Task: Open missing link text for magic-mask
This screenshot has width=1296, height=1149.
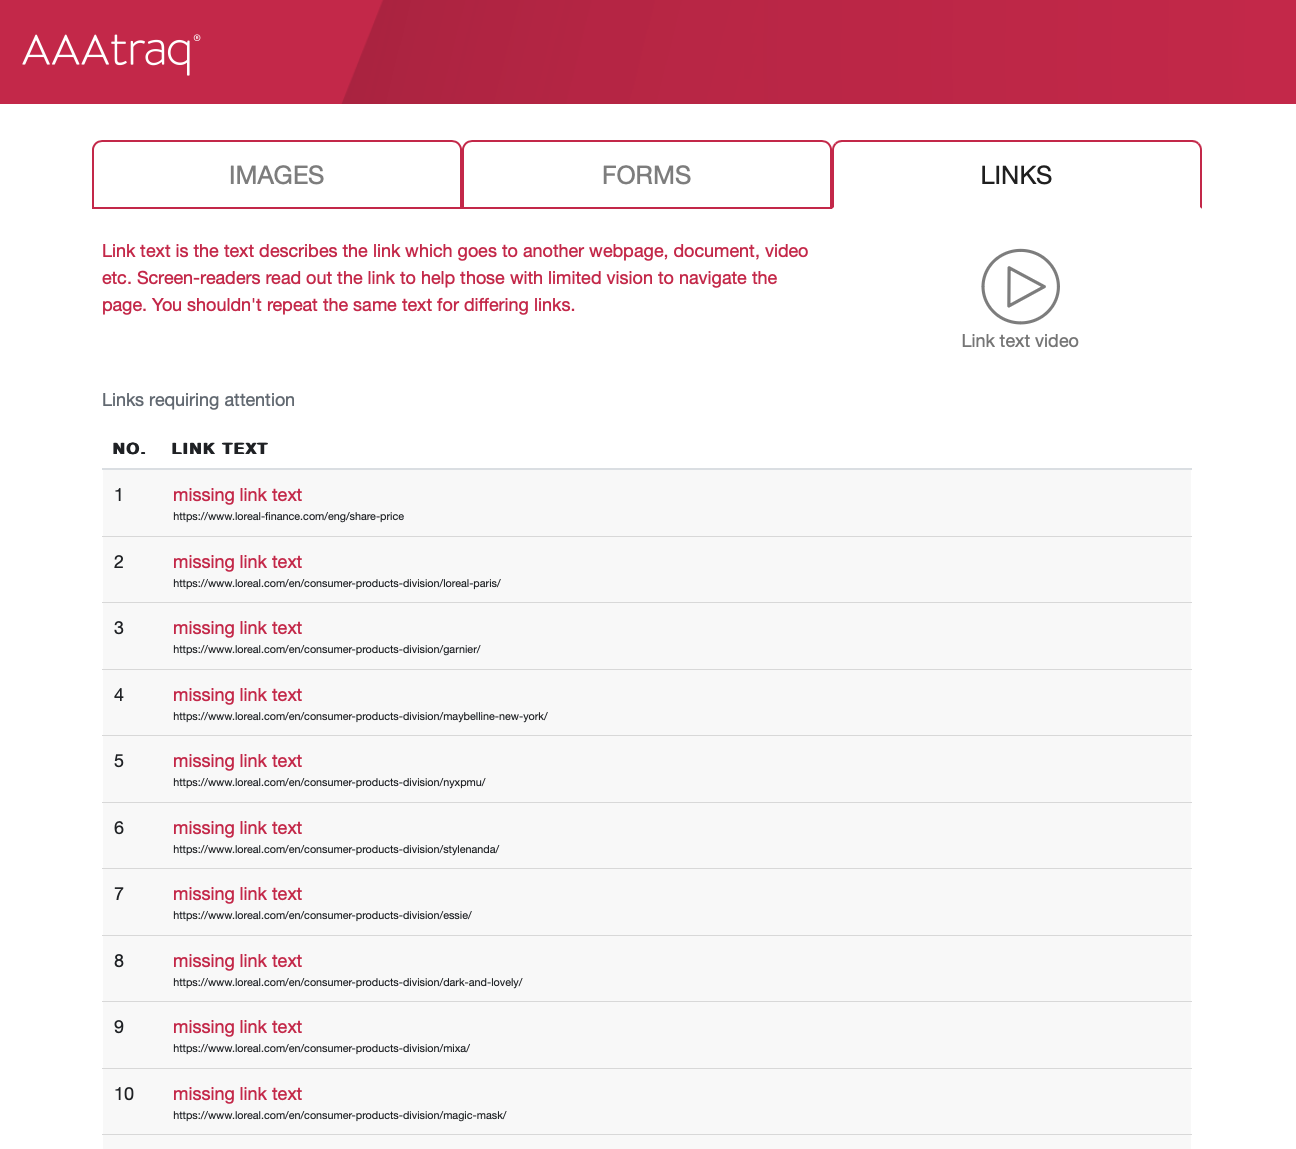Action: (x=237, y=1094)
